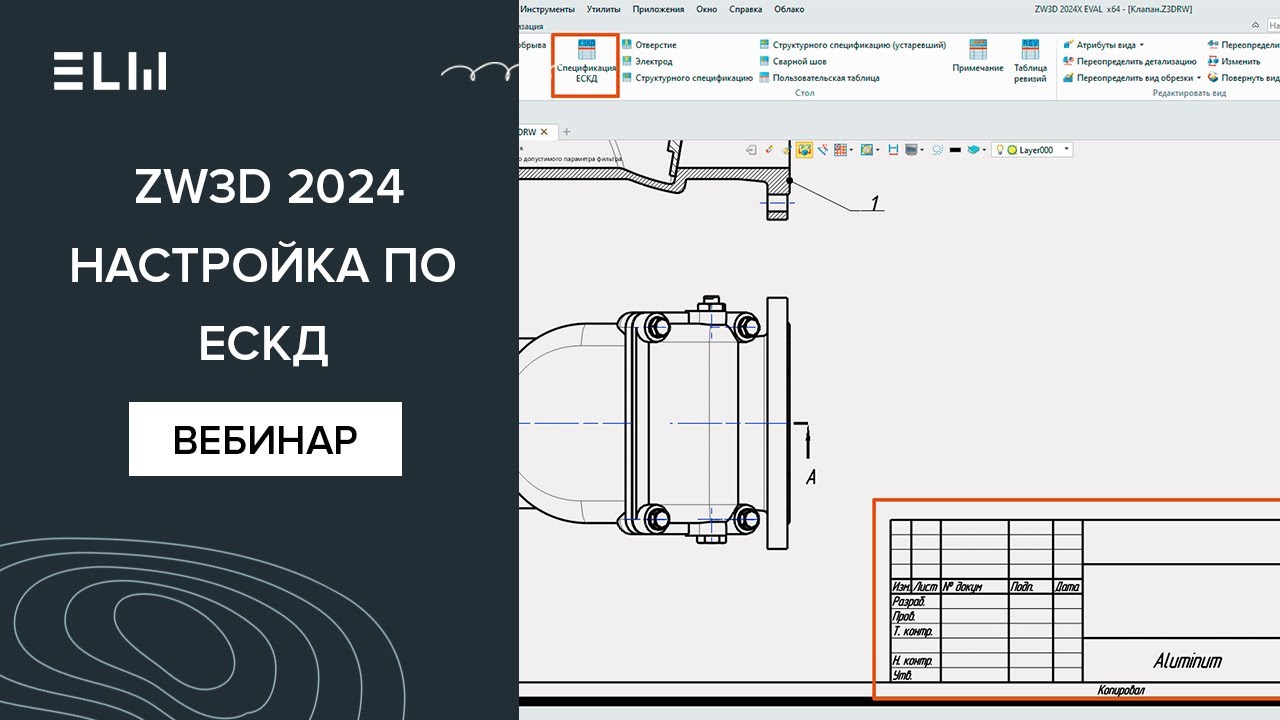Click the green circle view icon
This screenshot has height=720, width=1280.
[x=867, y=150]
